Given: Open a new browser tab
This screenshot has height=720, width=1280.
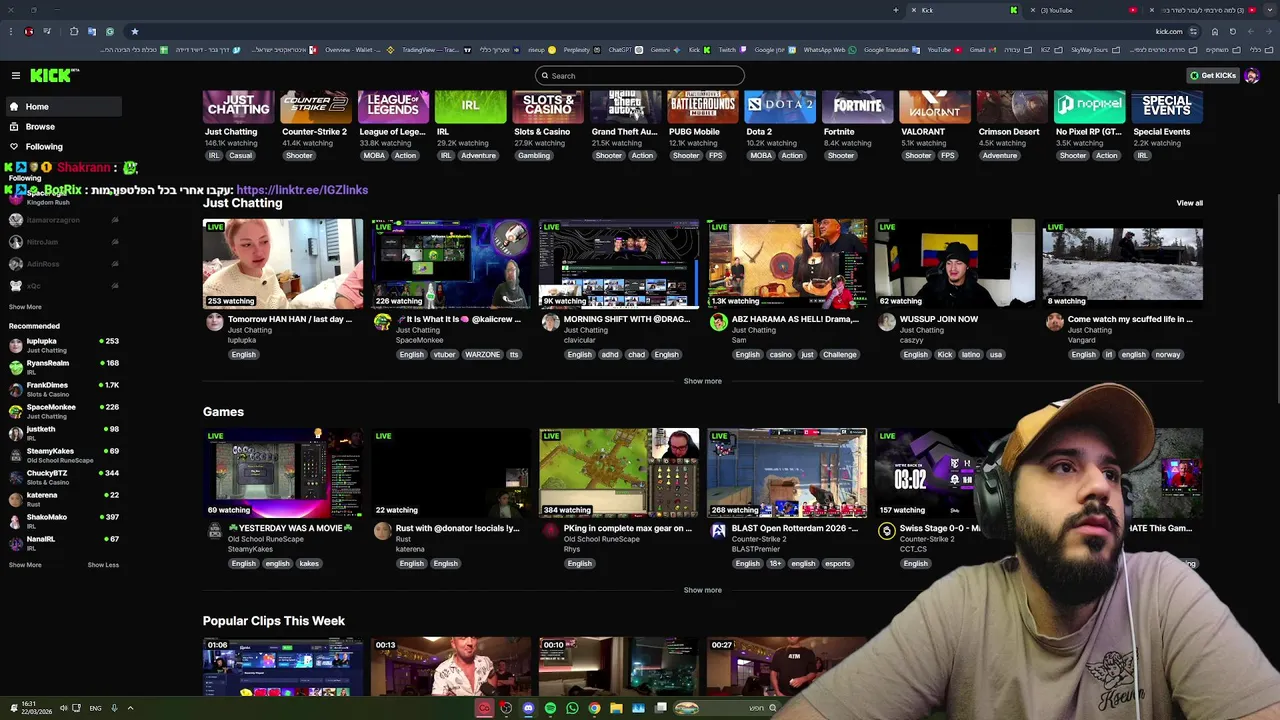Looking at the screenshot, I should click(x=895, y=10).
